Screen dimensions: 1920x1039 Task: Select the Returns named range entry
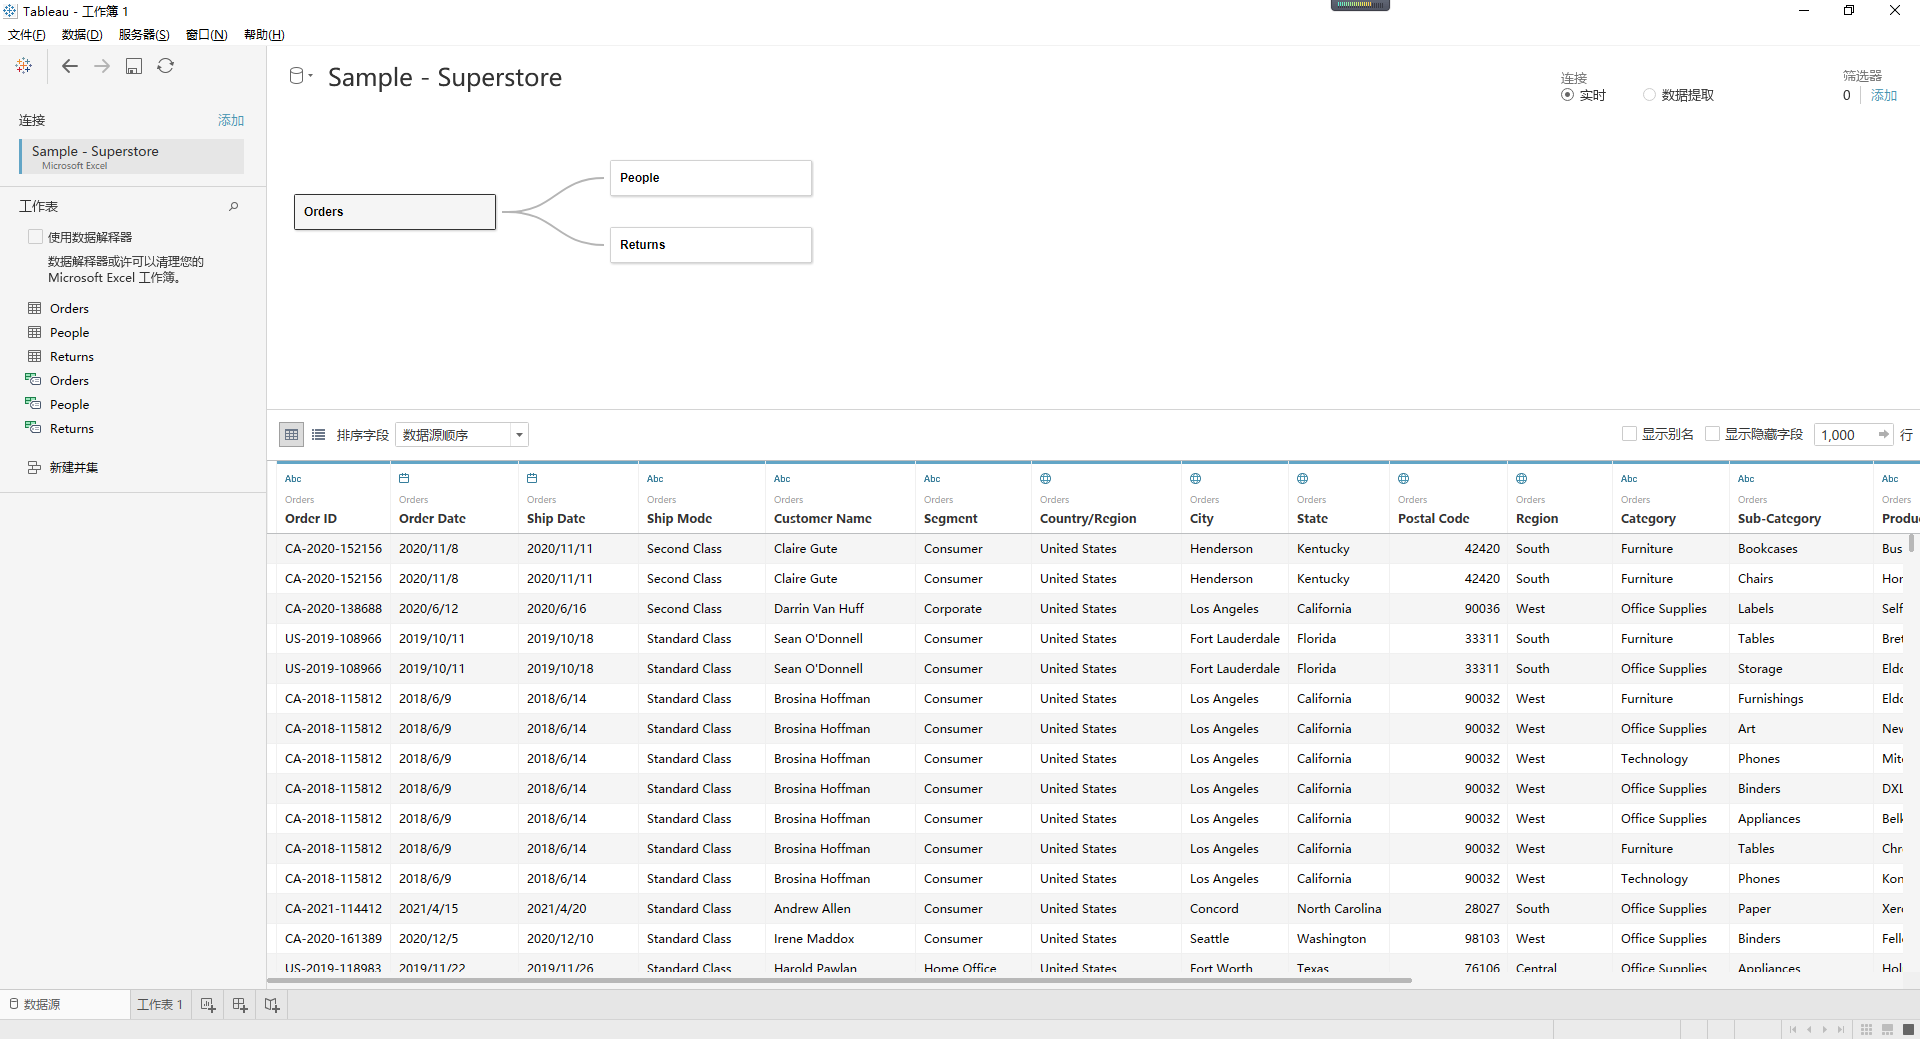[x=72, y=428]
